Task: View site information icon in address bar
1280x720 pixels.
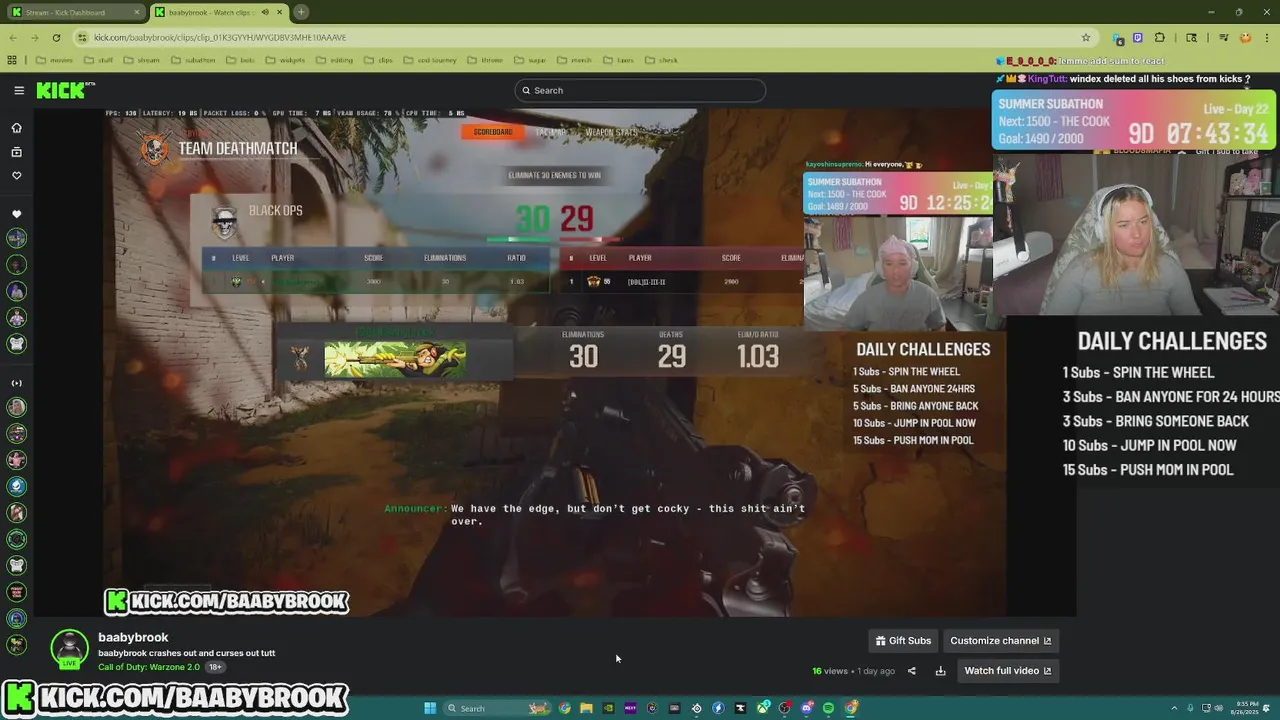Action: point(82,37)
